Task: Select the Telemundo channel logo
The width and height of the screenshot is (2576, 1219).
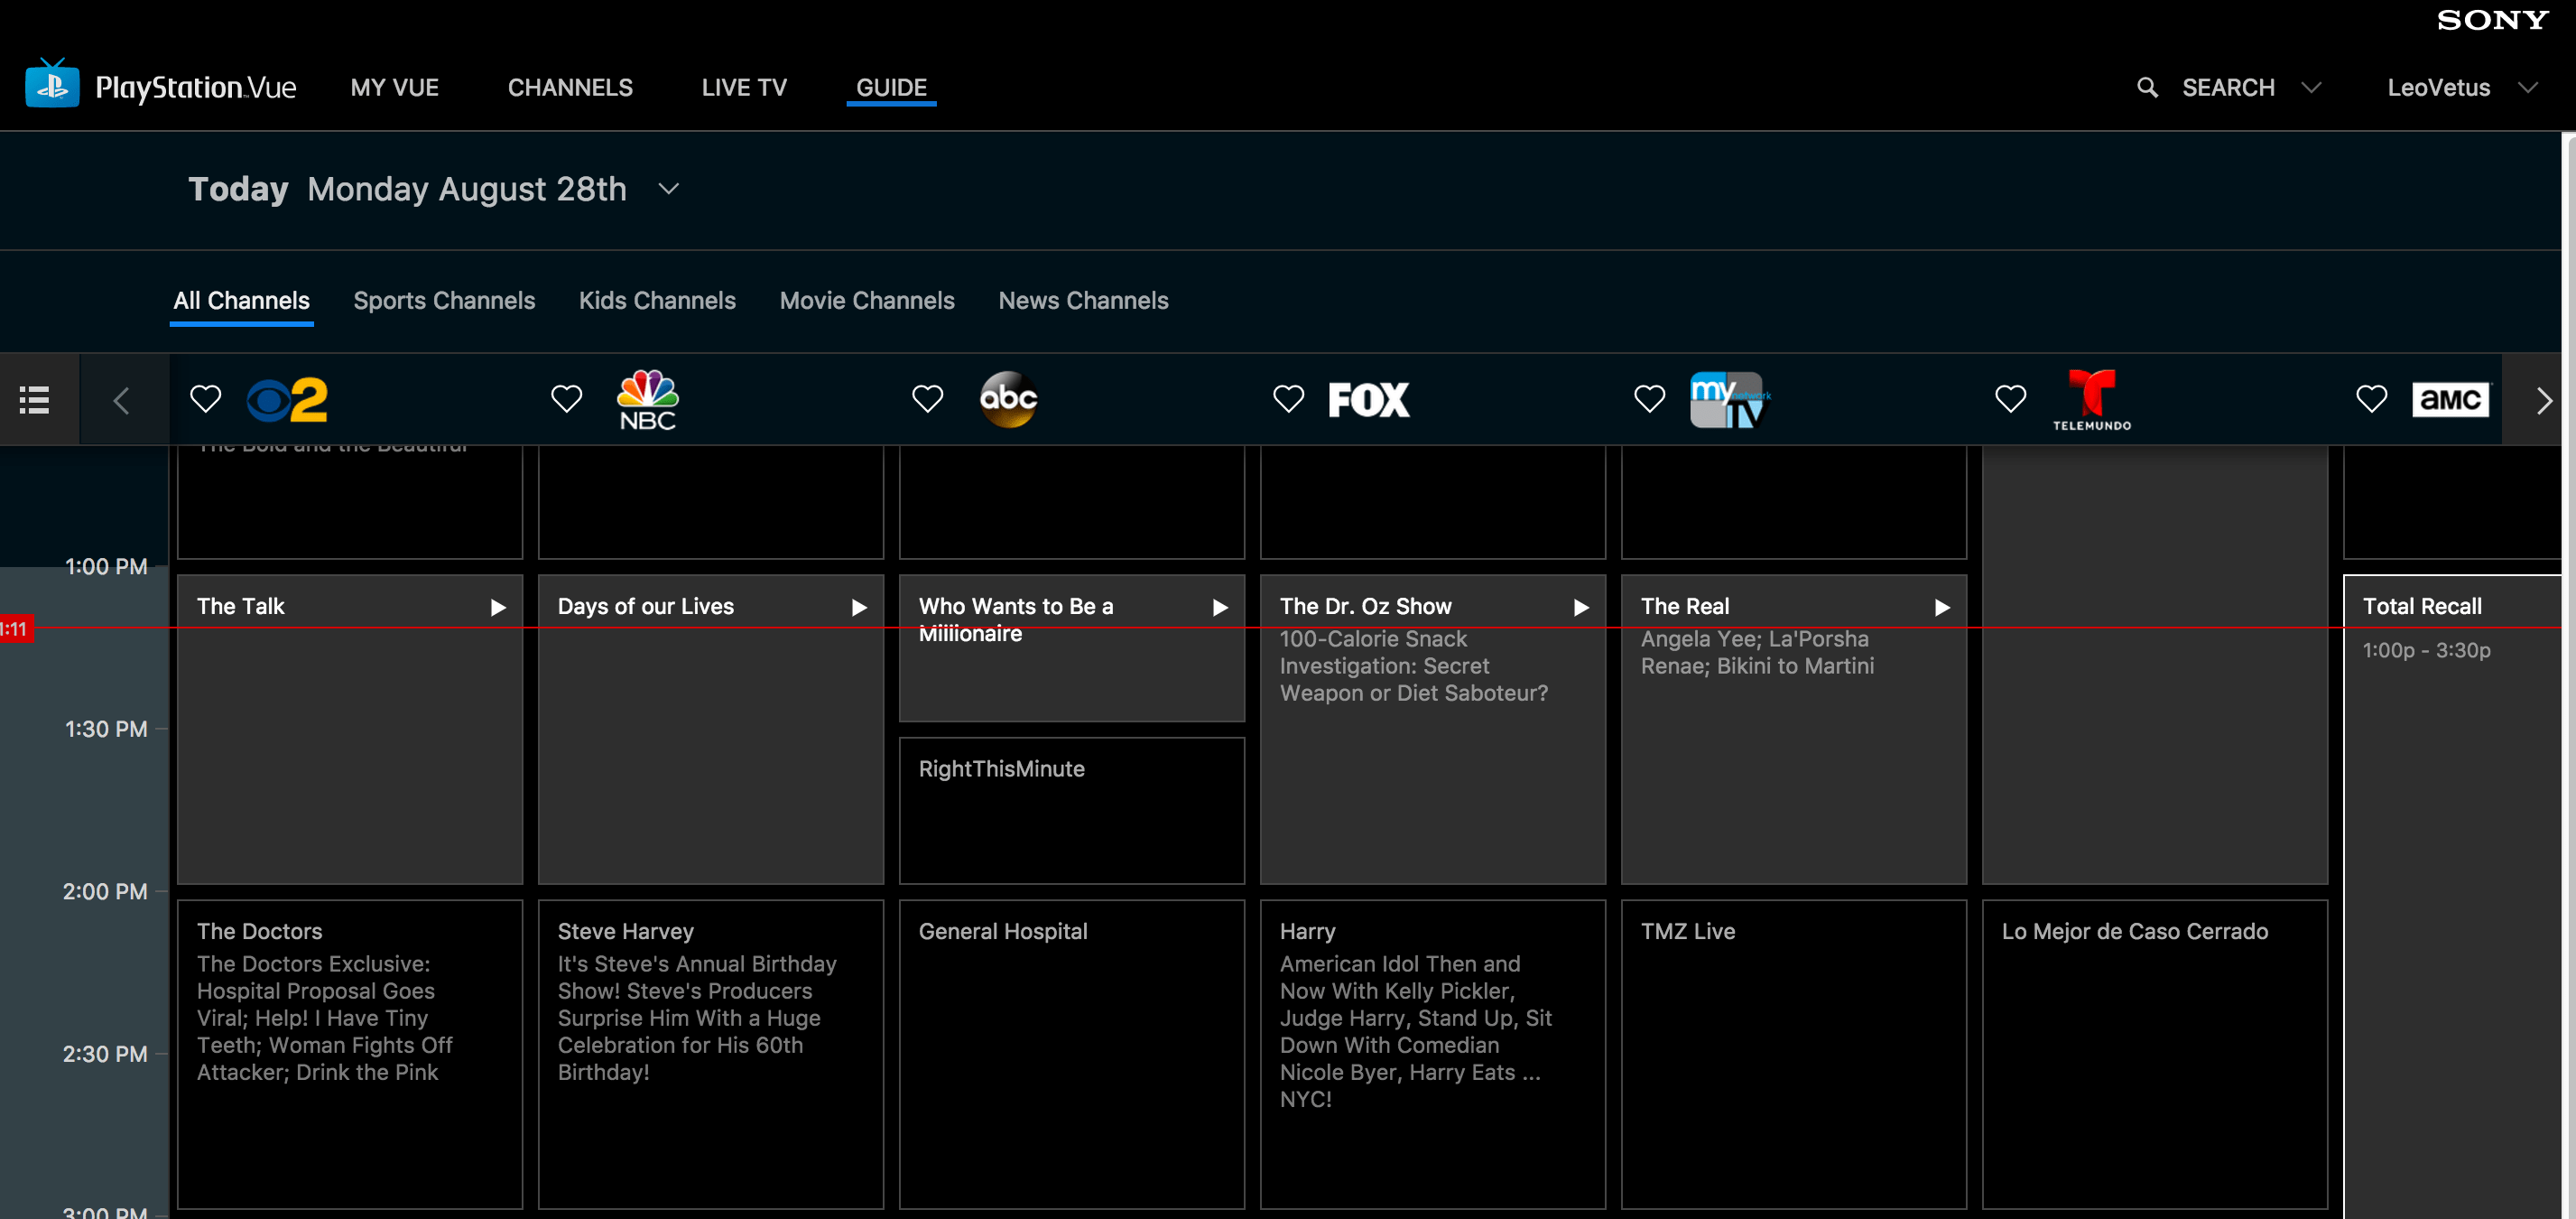Action: click(x=2091, y=400)
